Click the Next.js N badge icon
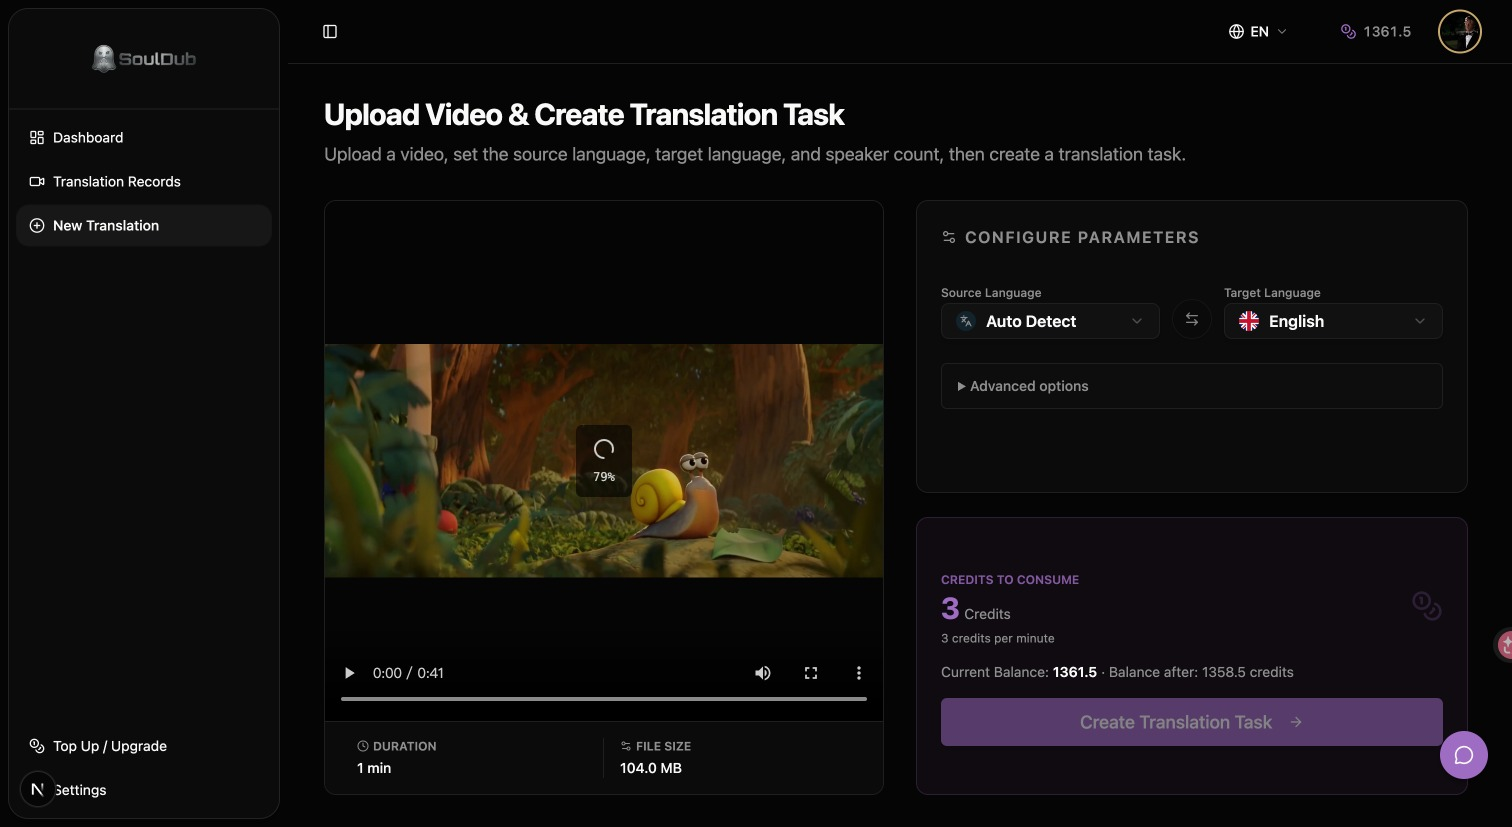Screen dimensions: 1512x827 click(x=37, y=789)
